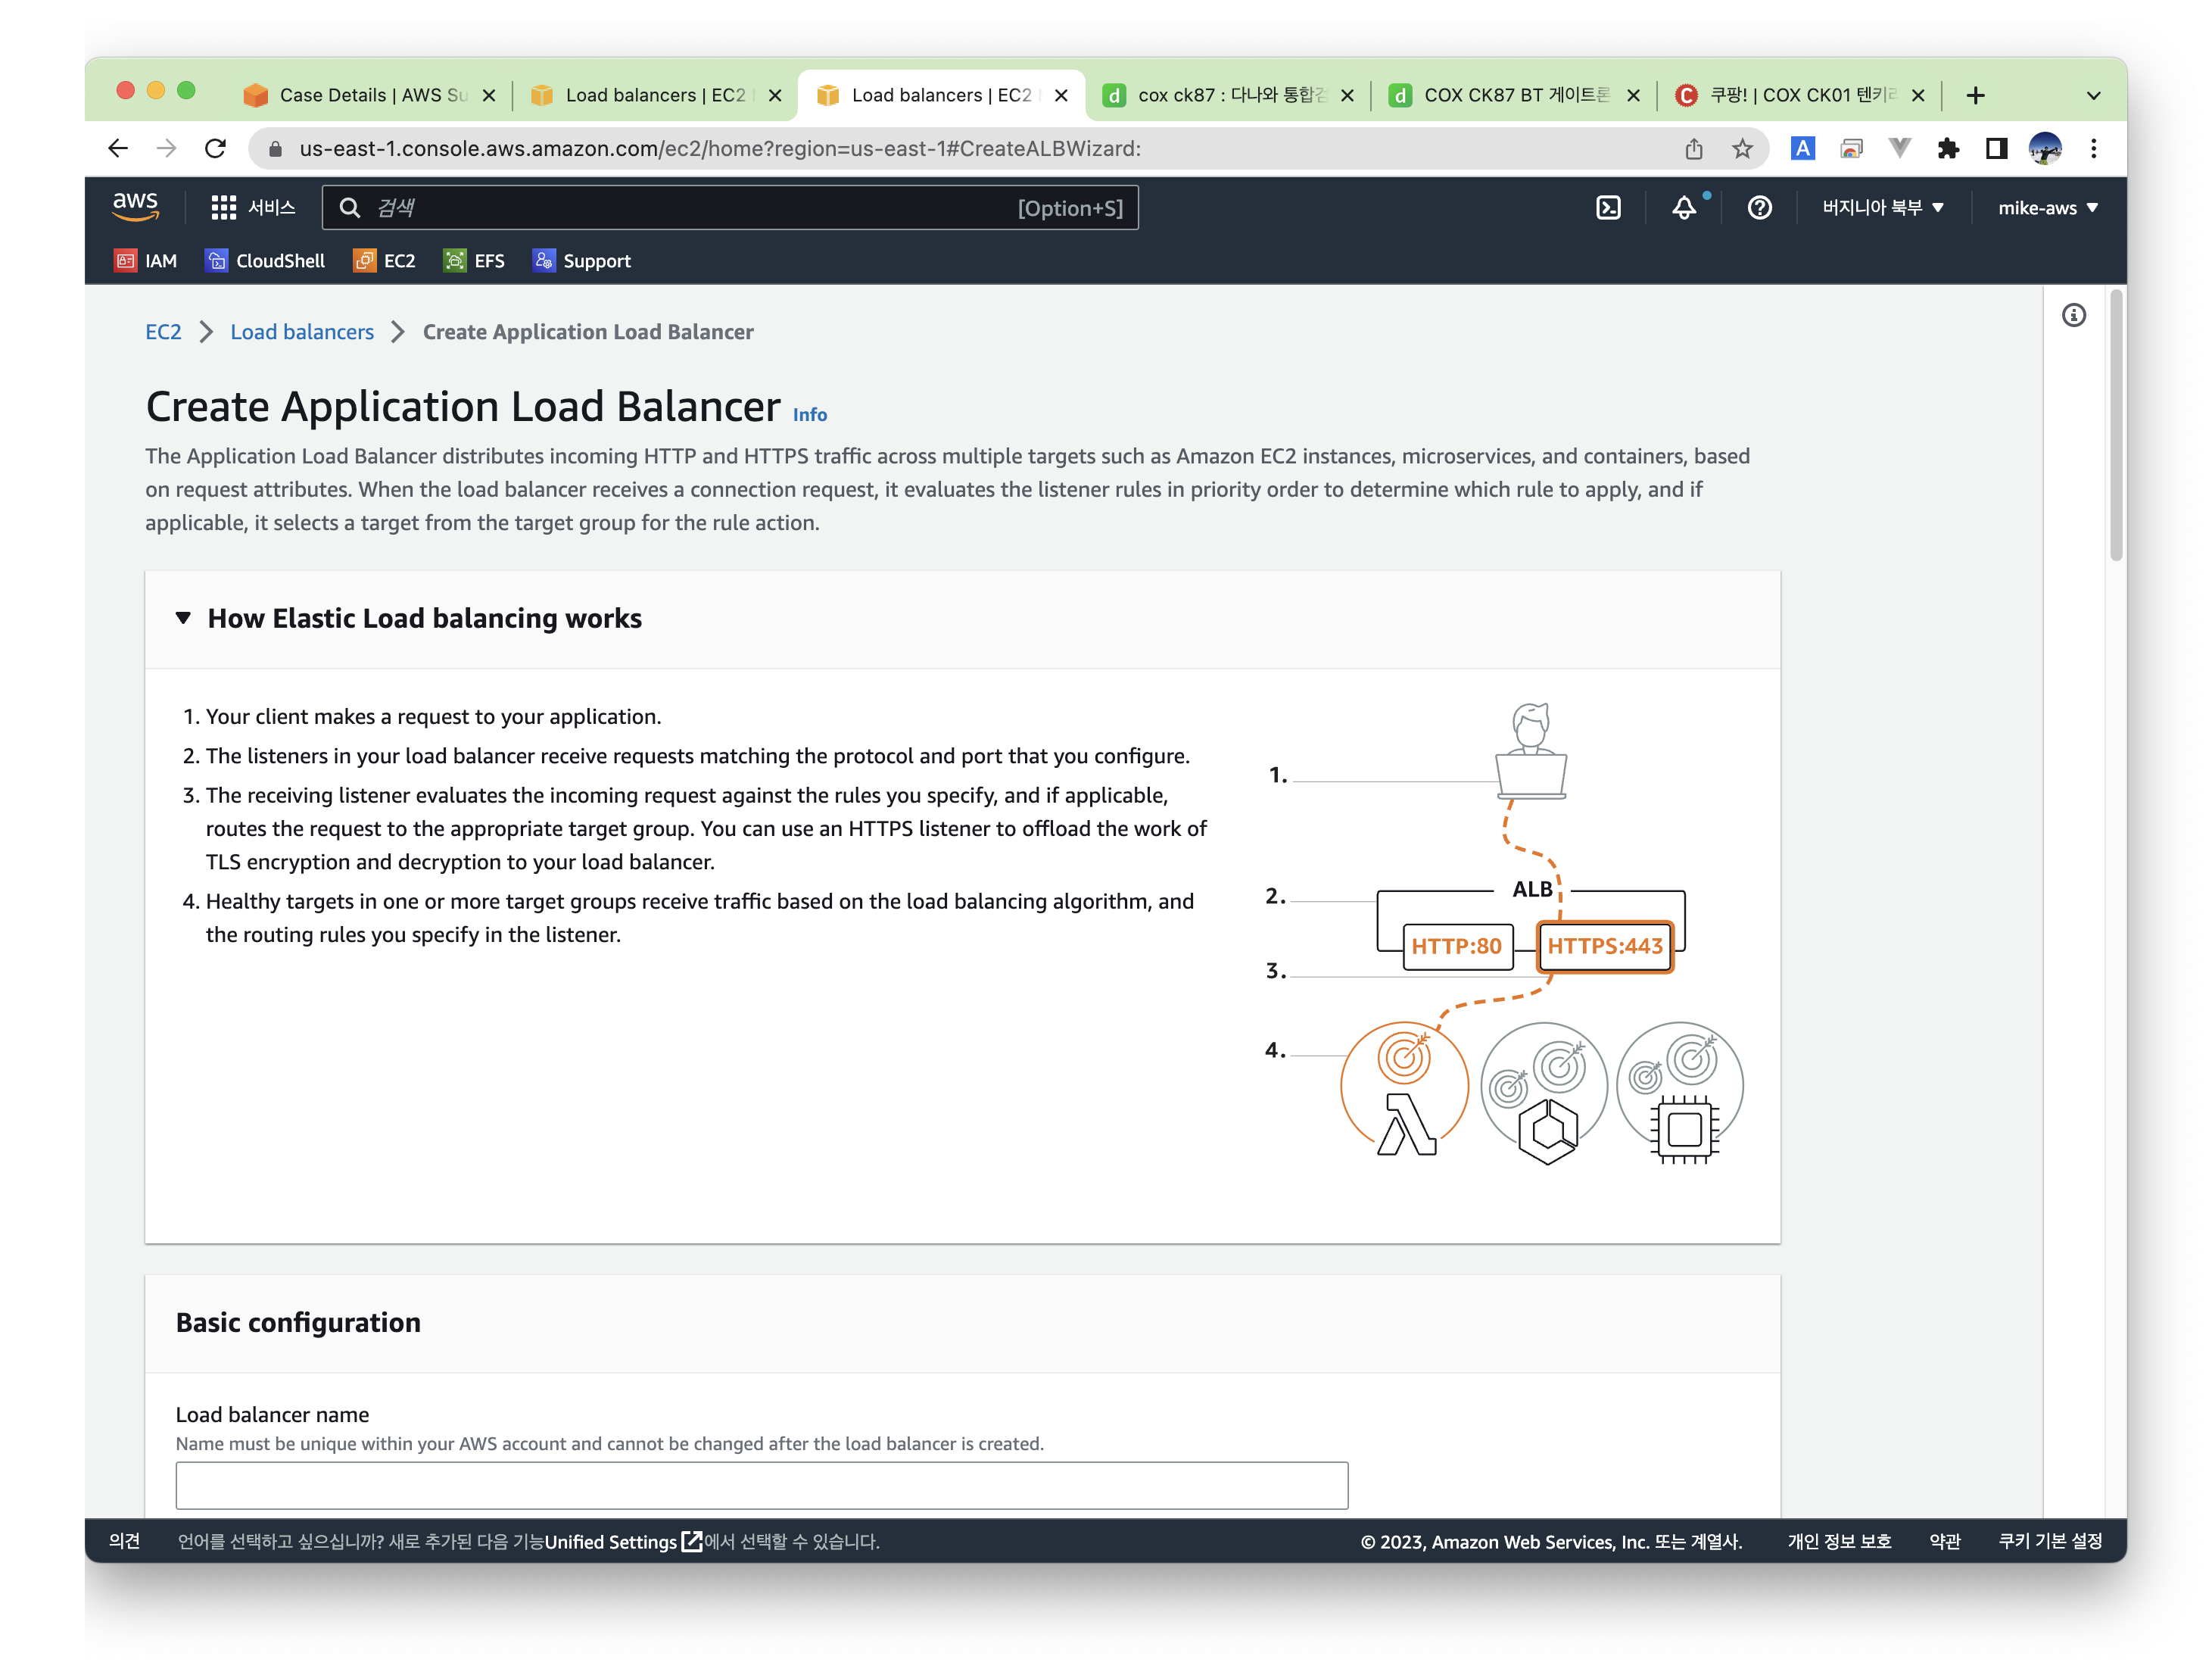Bookmark this page with the star icon
The image size is (2212, 1675).
(1742, 149)
